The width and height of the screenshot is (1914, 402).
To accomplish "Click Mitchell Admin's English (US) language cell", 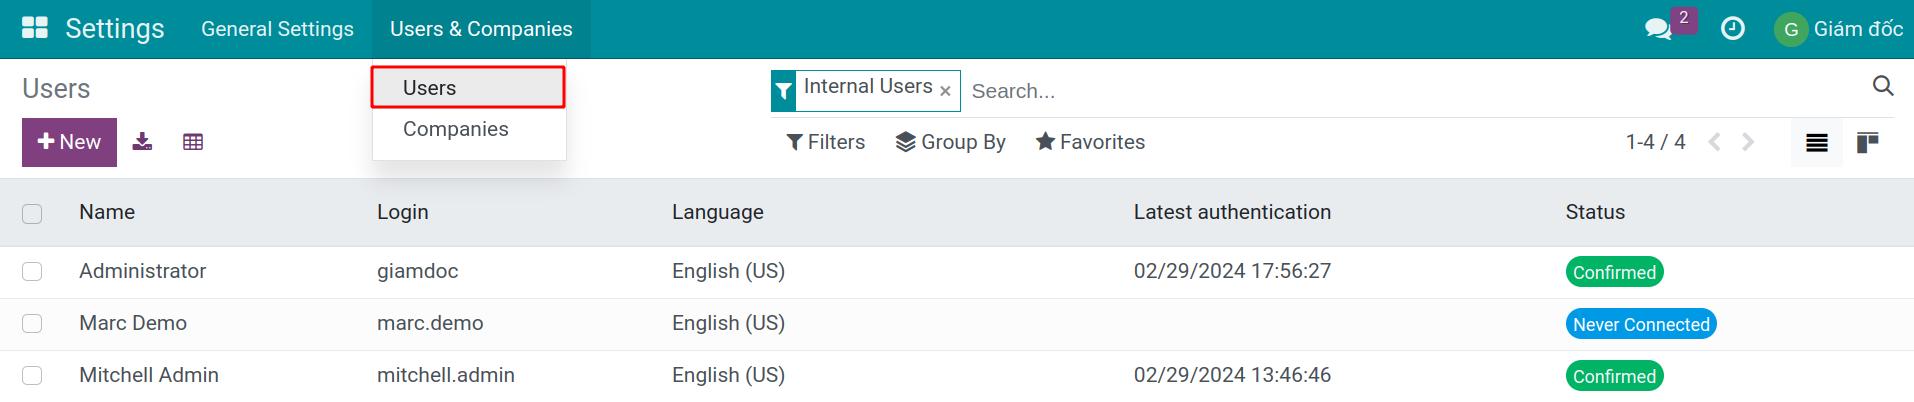I will pos(728,375).
